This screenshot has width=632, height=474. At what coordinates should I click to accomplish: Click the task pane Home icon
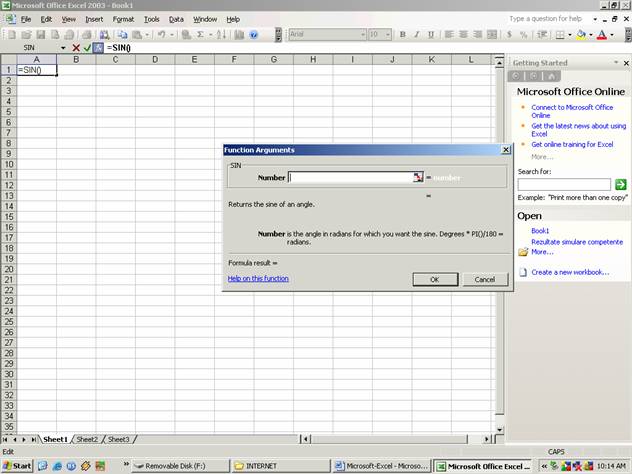tap(551, 76)
